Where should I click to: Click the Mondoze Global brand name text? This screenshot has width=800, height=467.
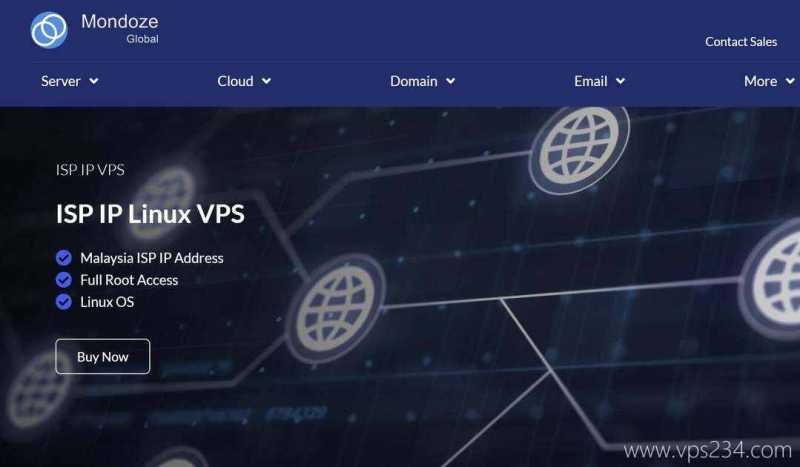pos(120,29)
